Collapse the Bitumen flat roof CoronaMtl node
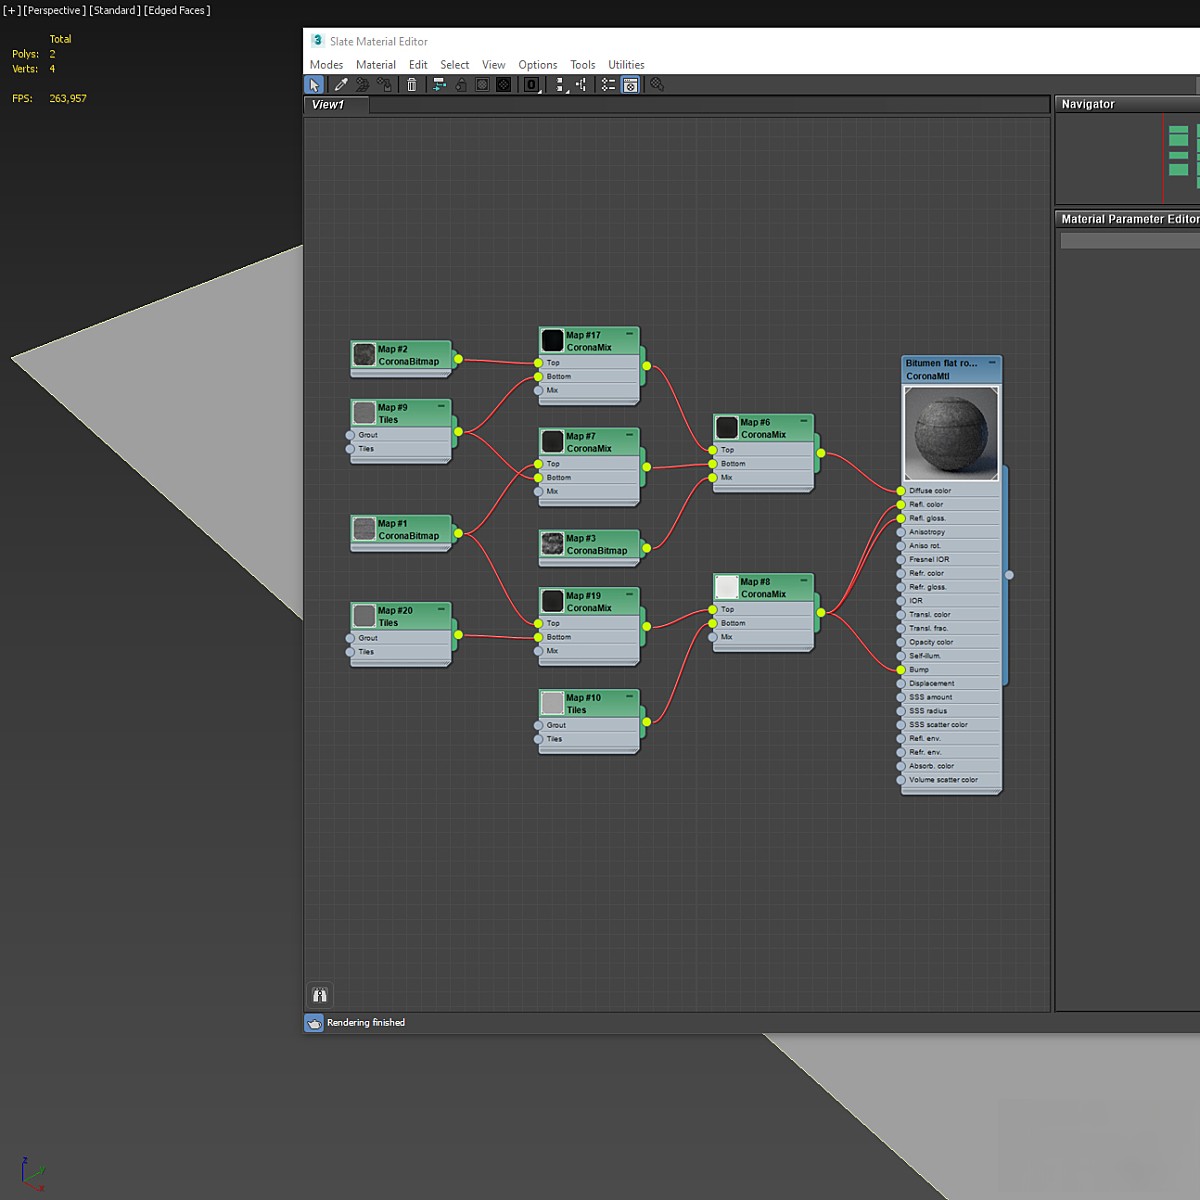 [x=992, y=362]
